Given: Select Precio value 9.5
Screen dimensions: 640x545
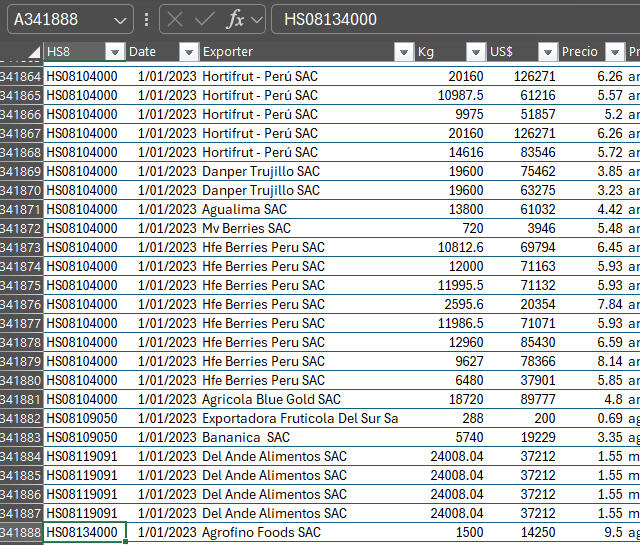Looking at the screenshot, I should 592,532.
